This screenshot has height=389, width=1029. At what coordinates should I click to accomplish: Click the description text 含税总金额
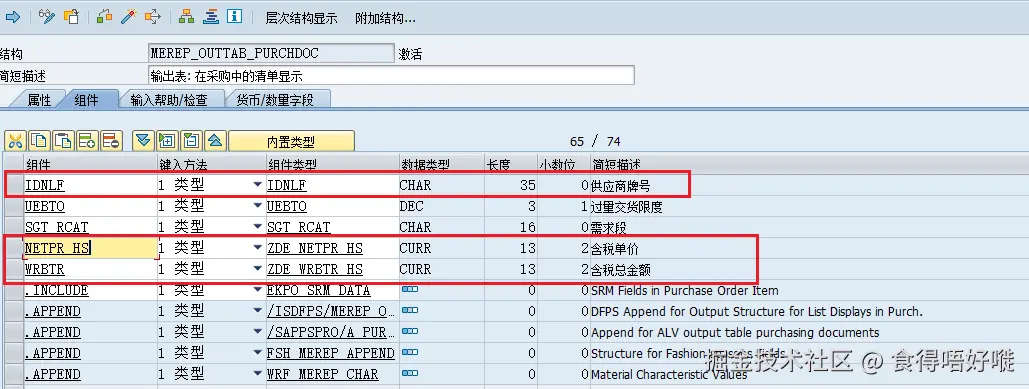pyautogui.click(x=621, y=270)
